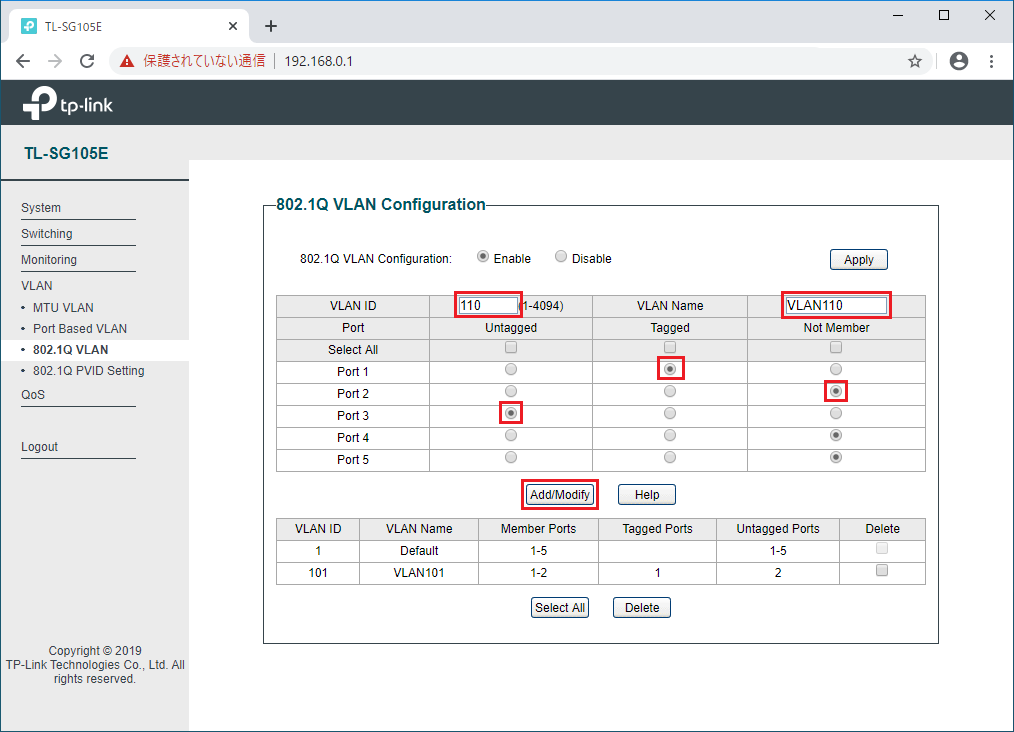Click the TL-SG105E model heading
This screenshot has height=732, width=1014.
pyautogui.click(x=66, y=153)
